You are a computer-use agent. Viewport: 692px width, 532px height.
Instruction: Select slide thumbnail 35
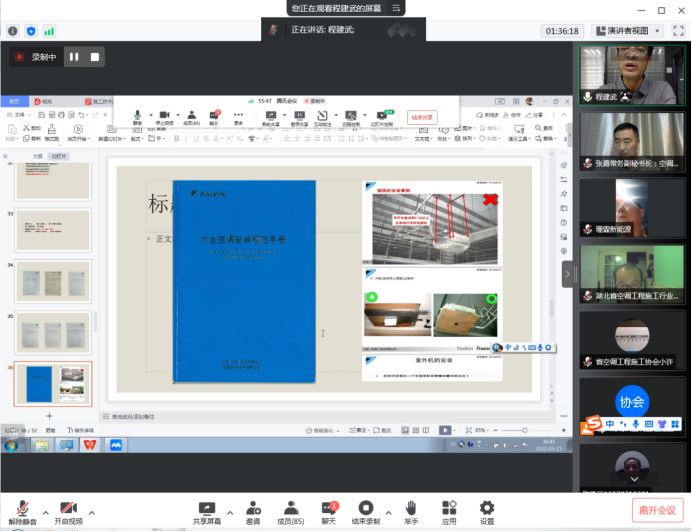tap(53, 333)
